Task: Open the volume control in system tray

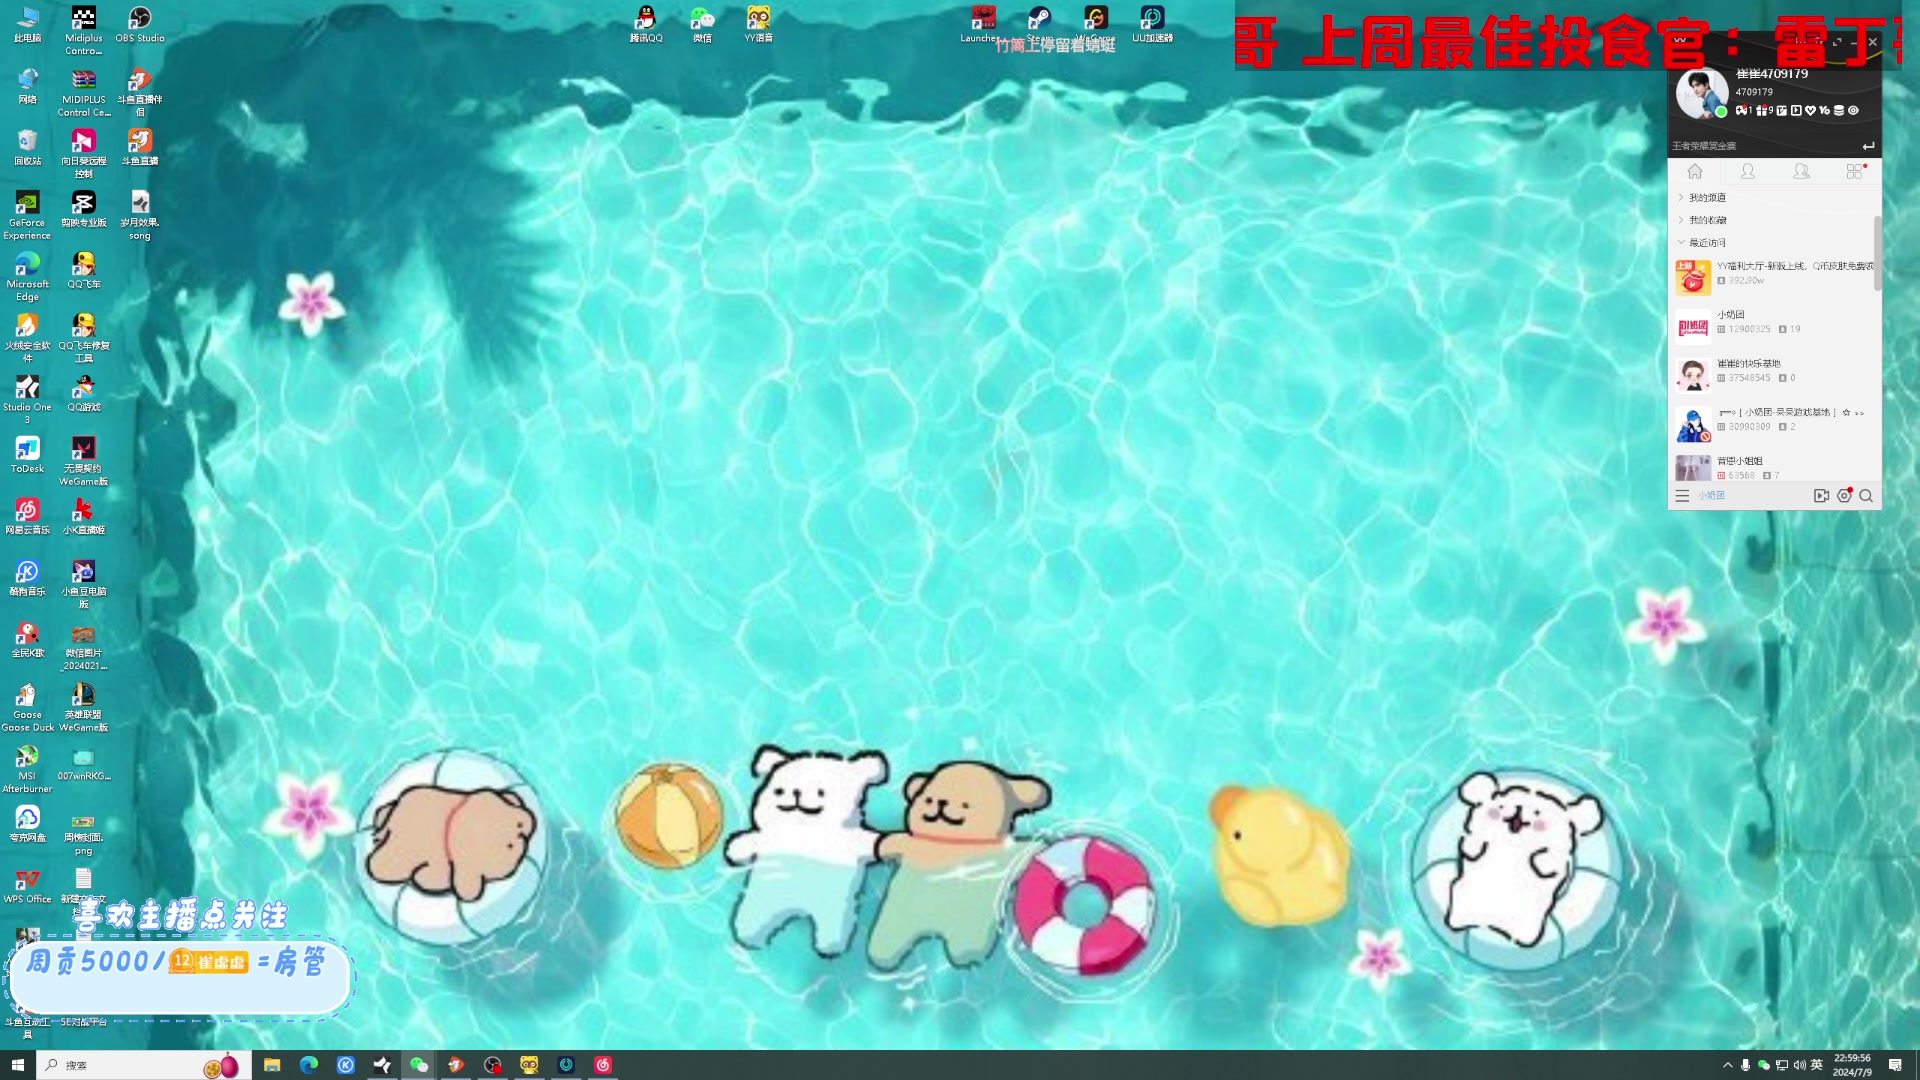Action: (x=1799, y=1065)
